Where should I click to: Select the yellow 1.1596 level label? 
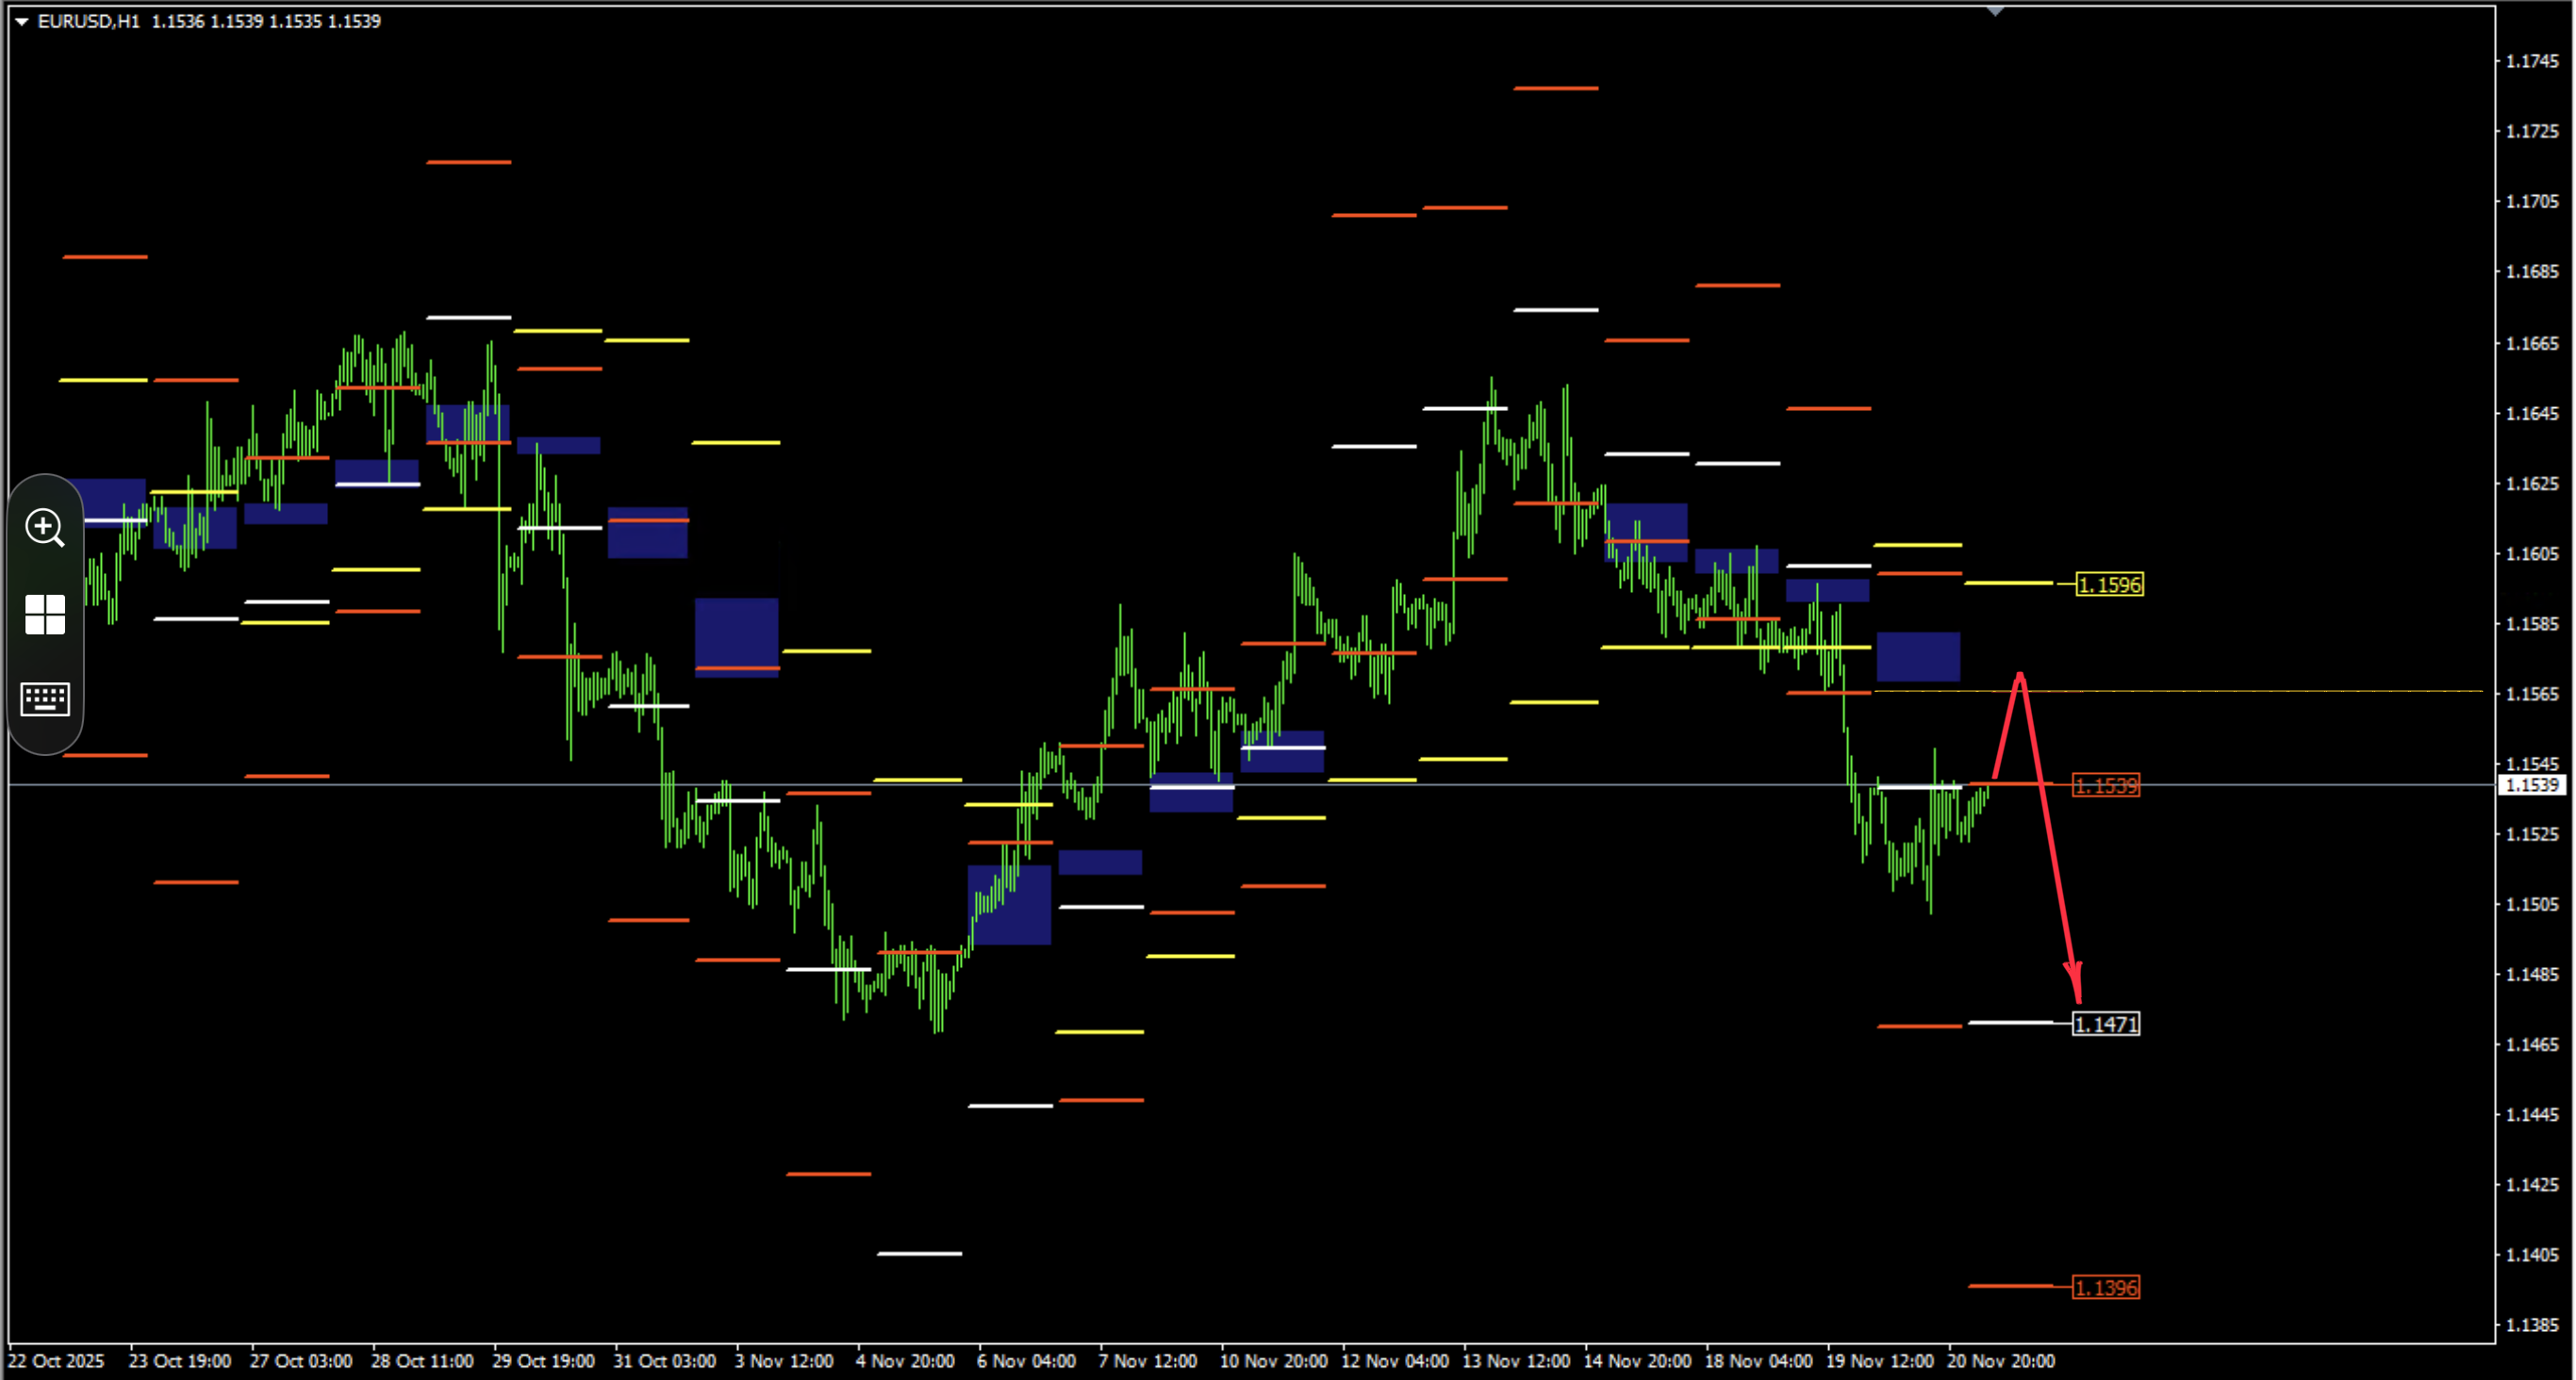coord(2109,584)
